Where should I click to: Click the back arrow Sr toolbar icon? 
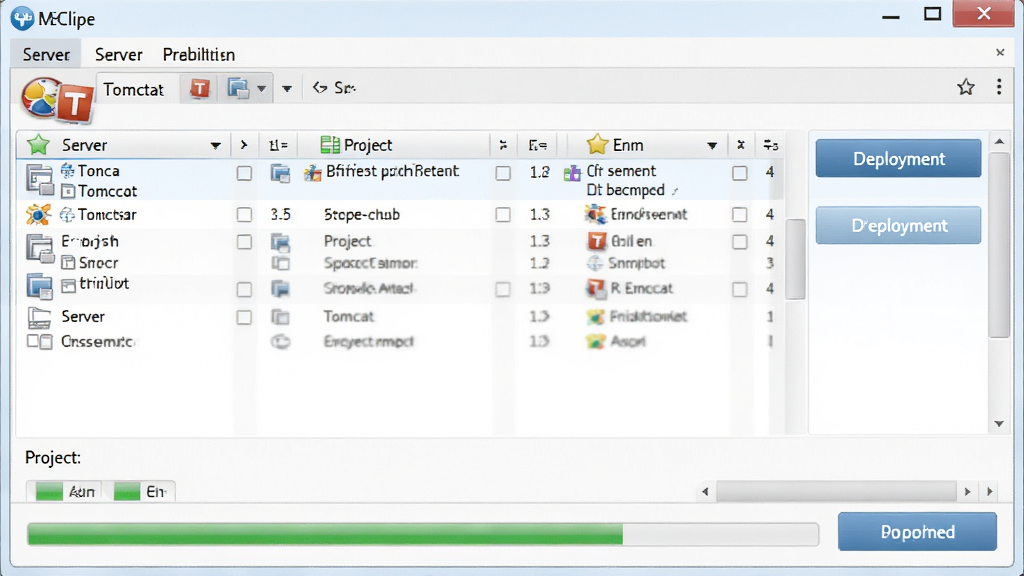point(319,88)
